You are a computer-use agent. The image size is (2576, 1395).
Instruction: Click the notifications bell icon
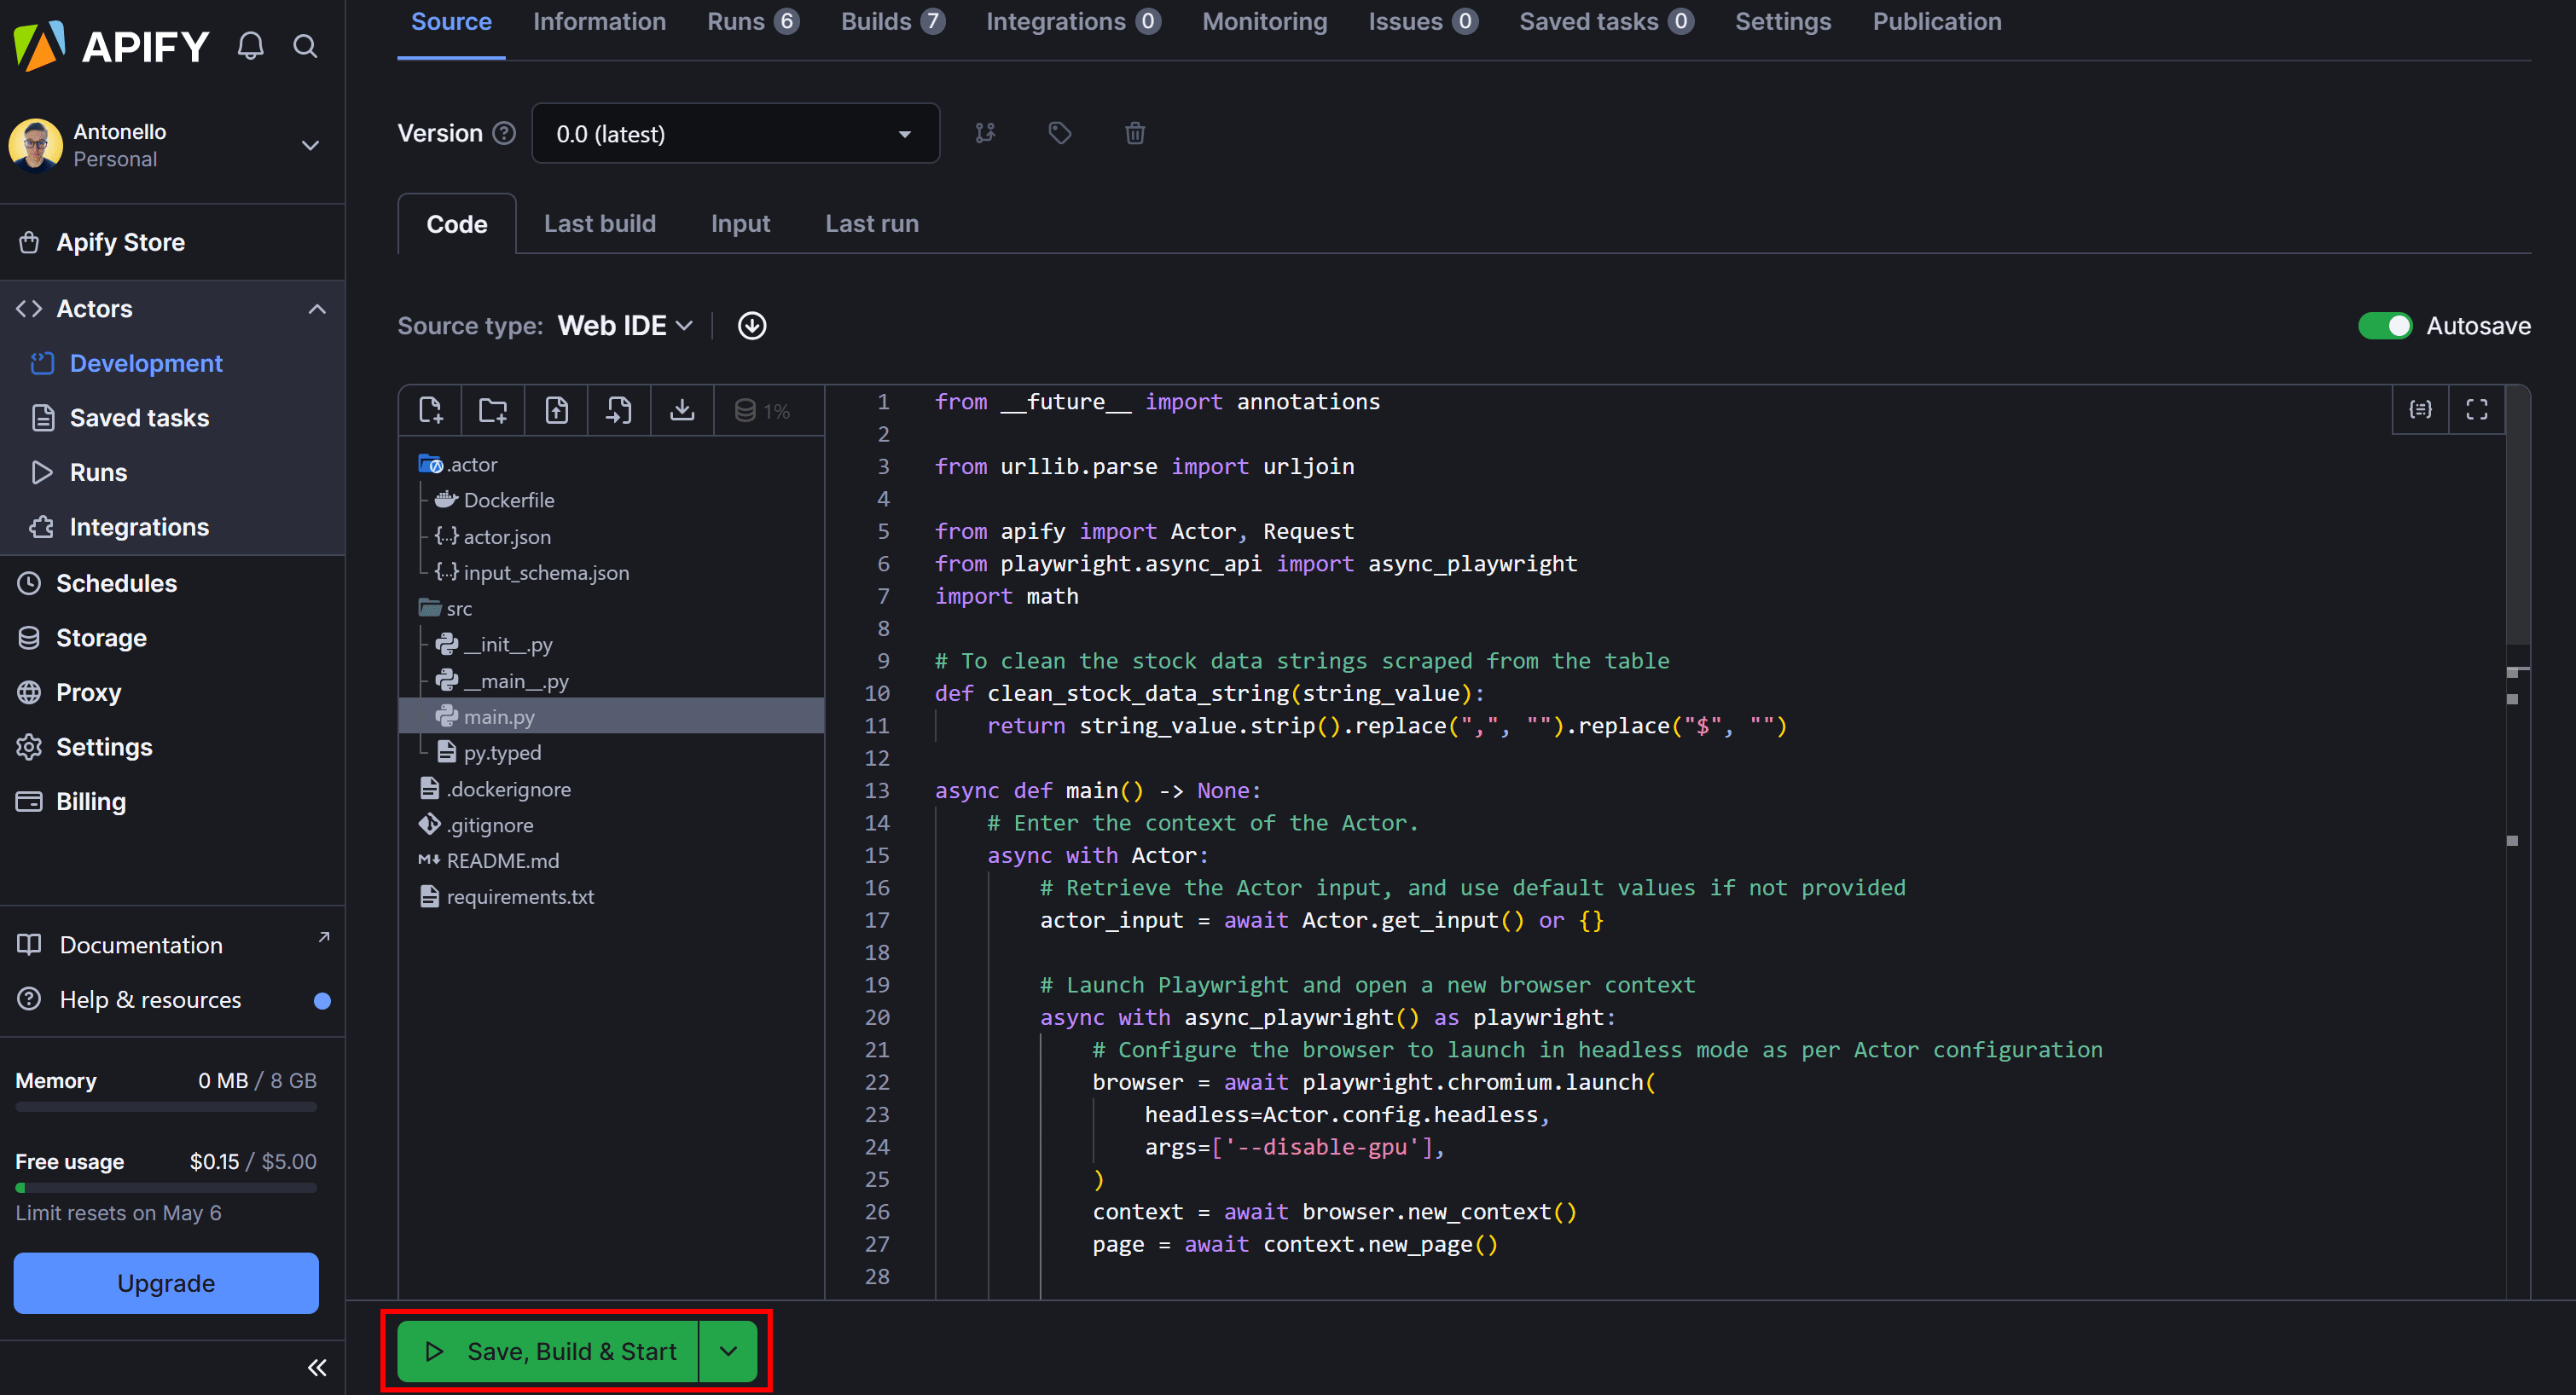tap(250, 46)
